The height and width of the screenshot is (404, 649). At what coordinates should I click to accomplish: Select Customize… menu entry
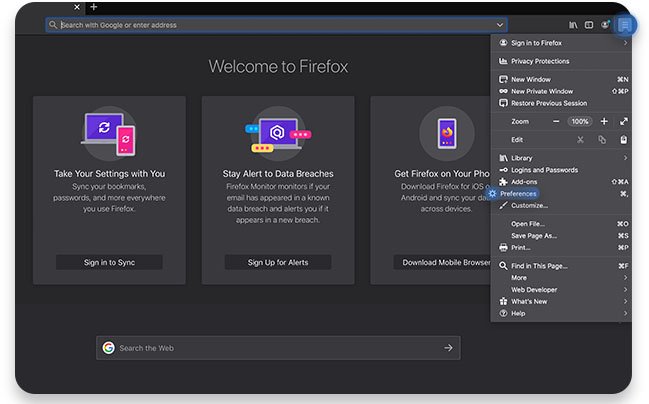coord(561,206)
